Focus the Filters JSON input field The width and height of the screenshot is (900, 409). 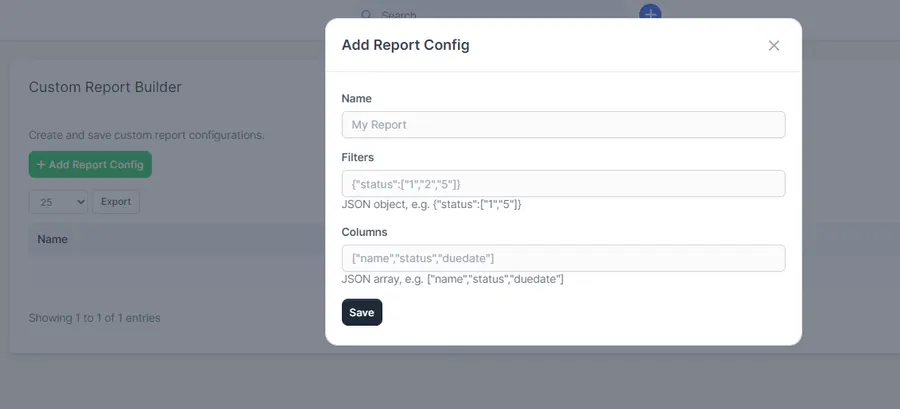[563, 184]
